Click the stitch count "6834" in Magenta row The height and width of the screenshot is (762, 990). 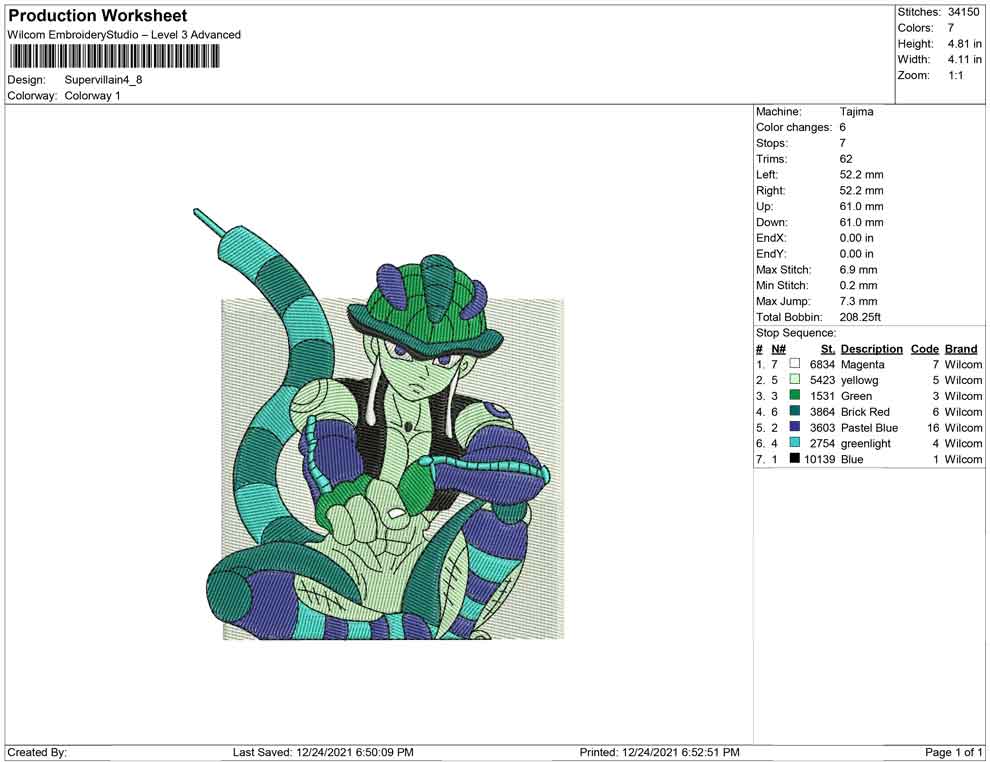823,364
